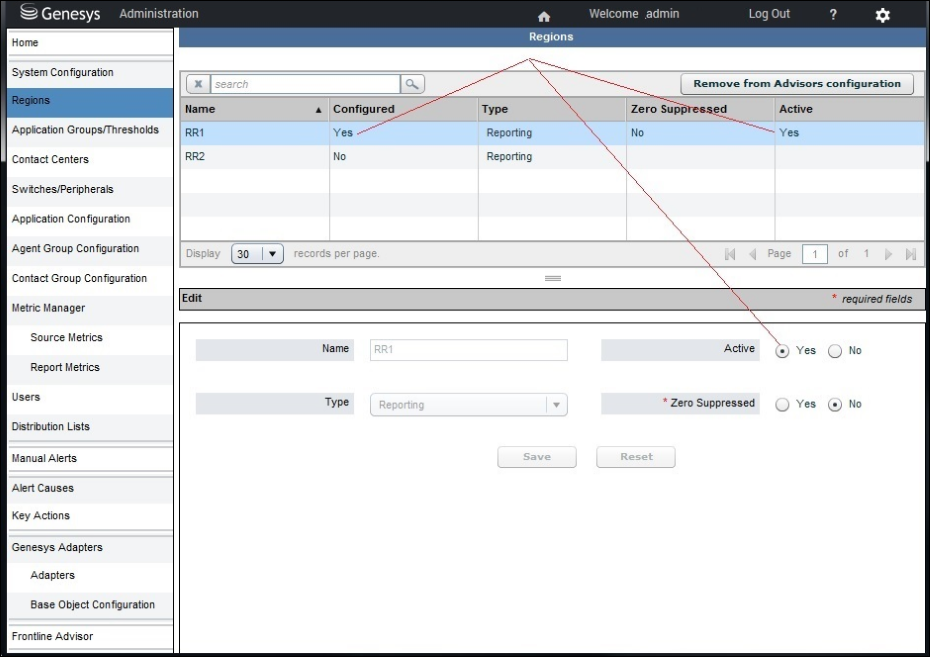Set Active to No radio button
The width and height of the screenshot is (930, 657).
point(835,351)
